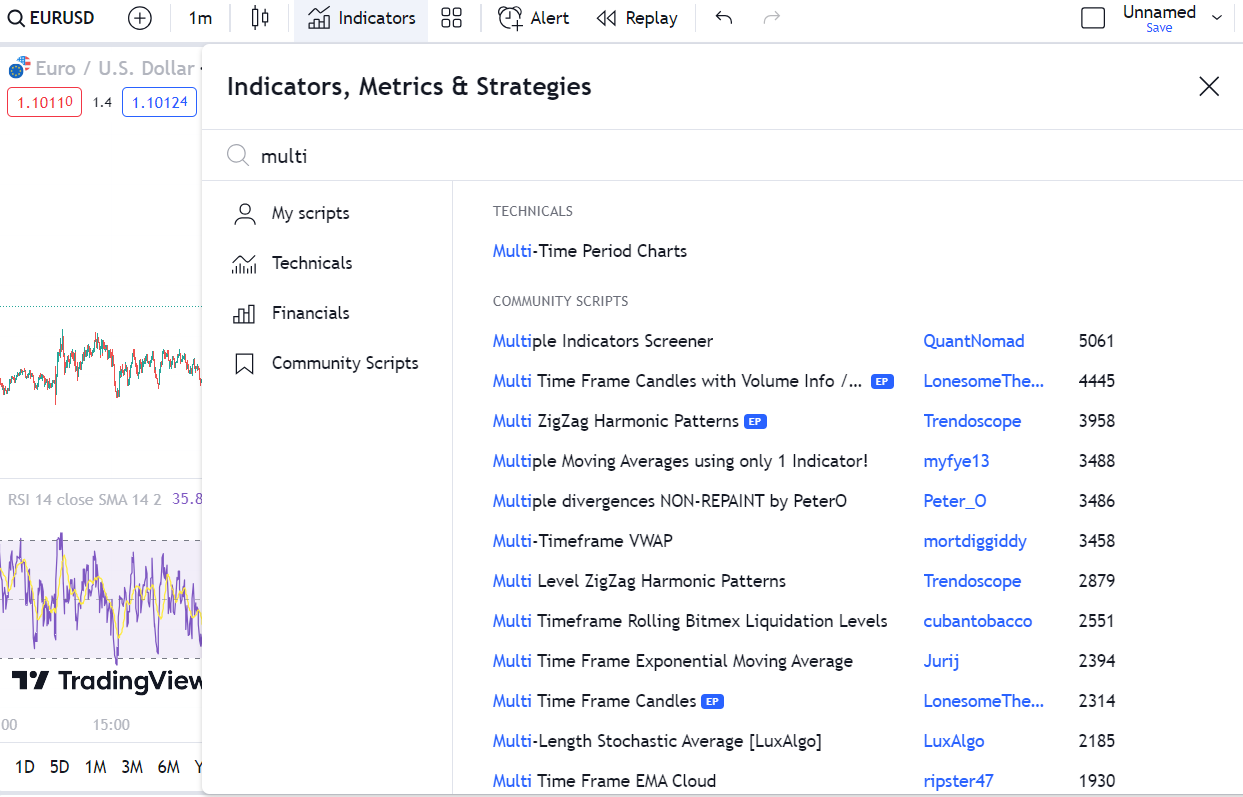Image resolution: width=1243 pixels, height=797 pixels.
Task: Add Multi-Length Stochastic Average [LuxAlgo] script
Action: (657, 741)
